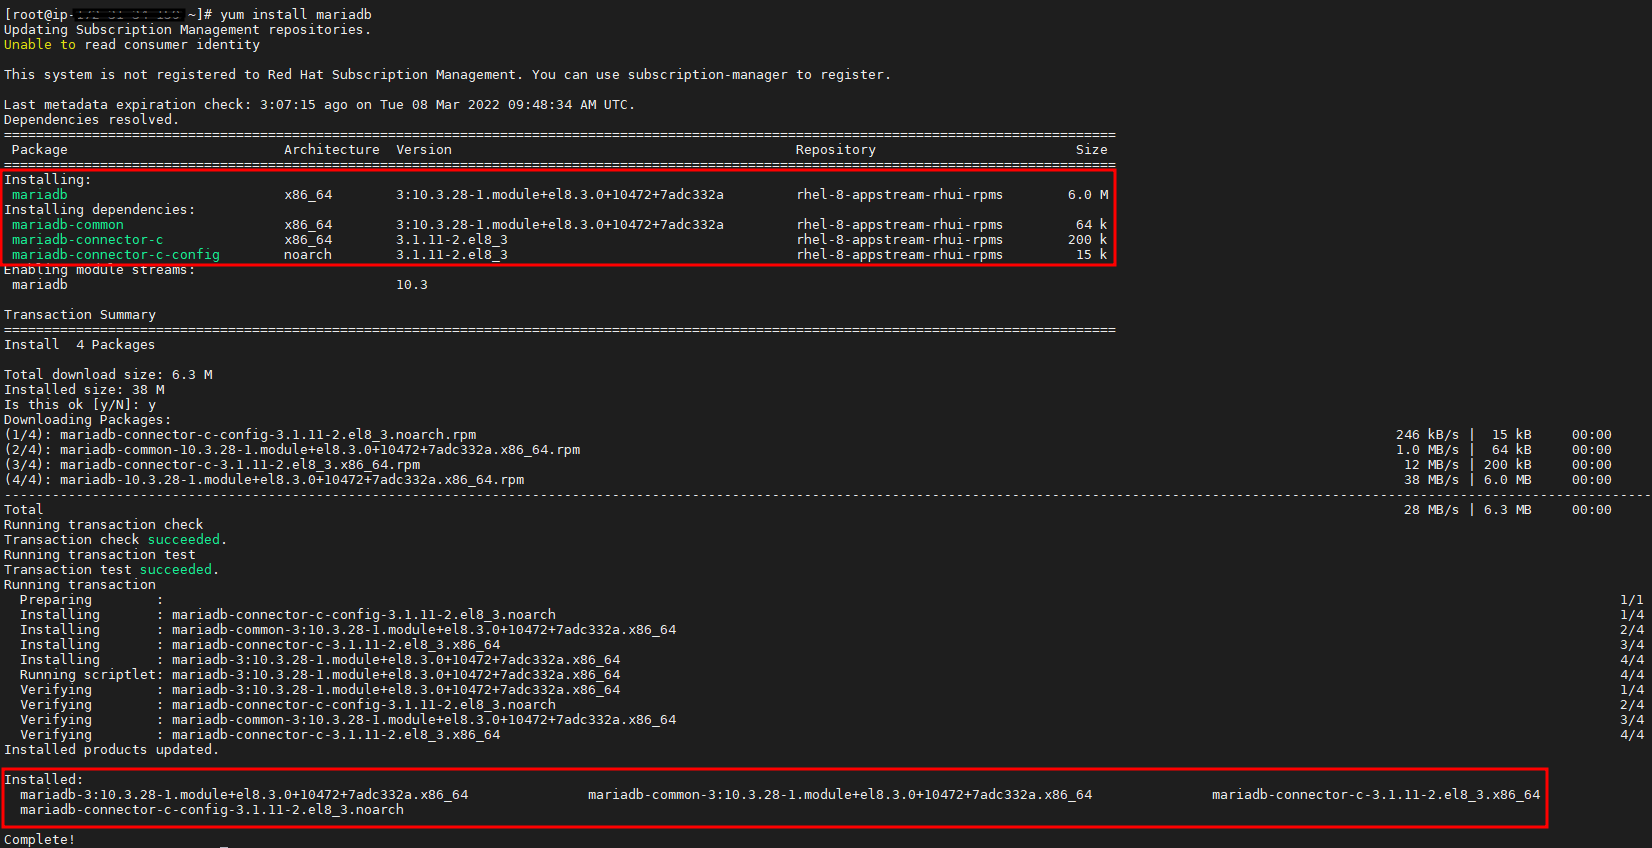The image size is (1652, 848).
Task: Click 'Downloading Packages:' line
Action: pyautogui.click(x=88, y=419)
